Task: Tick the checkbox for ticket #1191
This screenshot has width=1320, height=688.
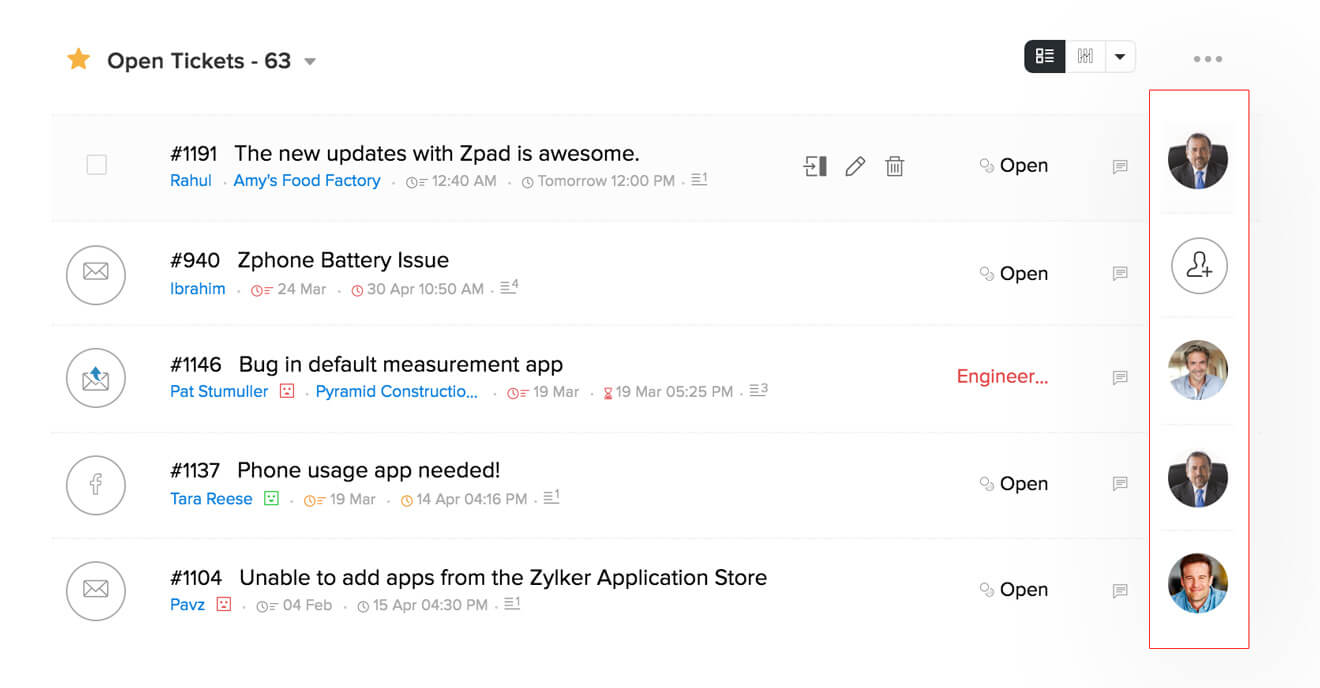Action: 97,165
